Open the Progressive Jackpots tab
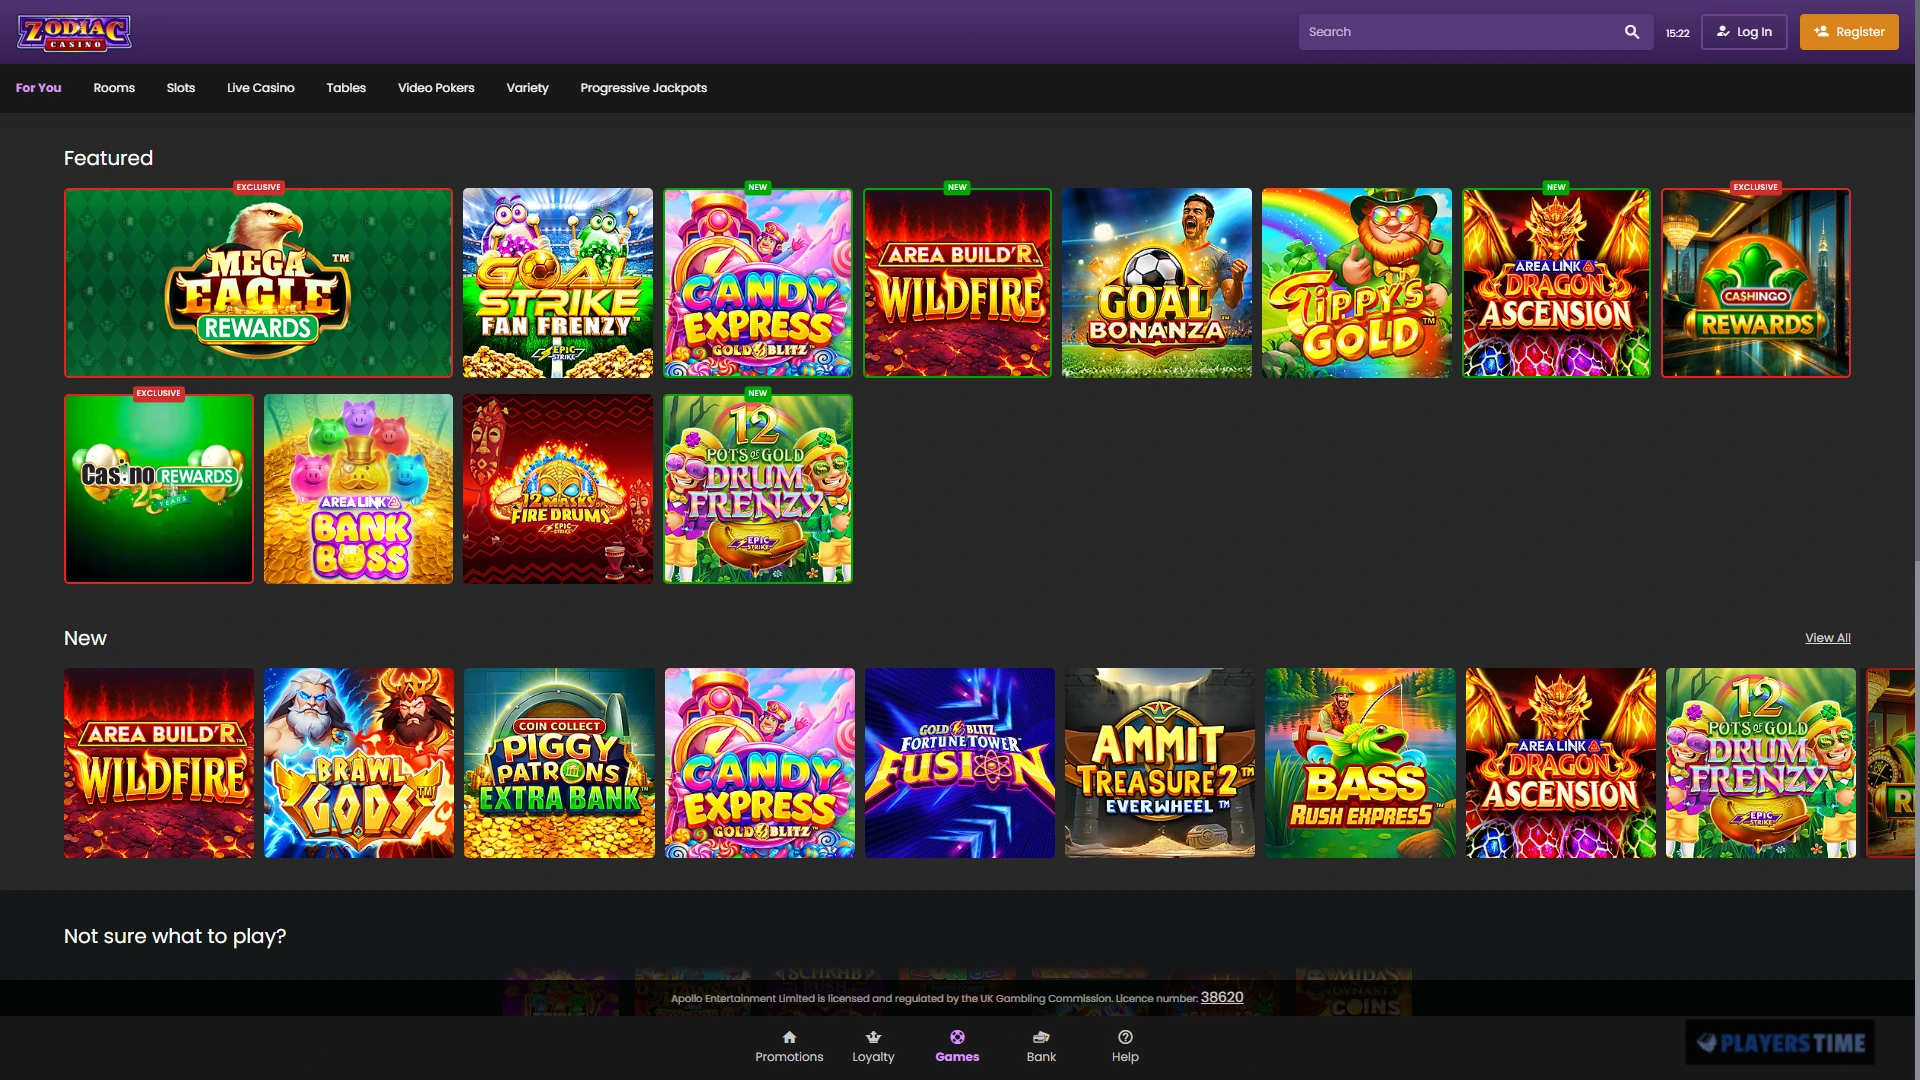This screenshot has width=1920, height=1080. (x=644, y=88)
